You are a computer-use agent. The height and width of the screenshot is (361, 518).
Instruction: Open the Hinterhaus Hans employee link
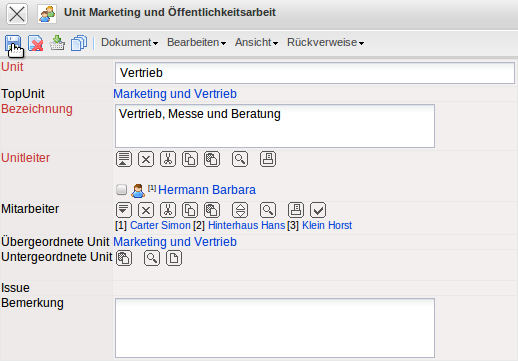coord(246,225)
